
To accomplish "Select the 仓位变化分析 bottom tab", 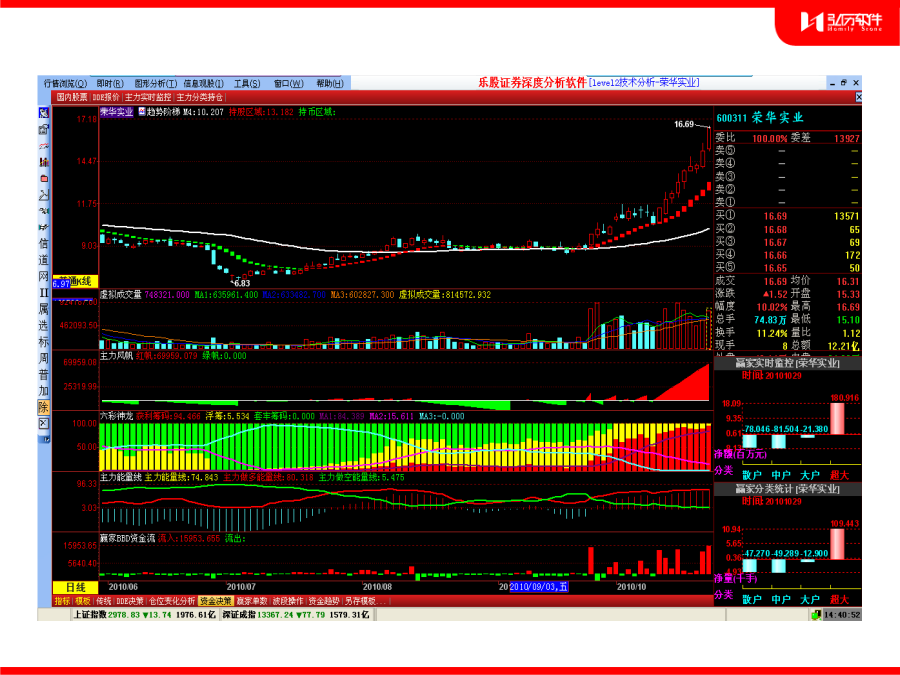I will [172, 601].
